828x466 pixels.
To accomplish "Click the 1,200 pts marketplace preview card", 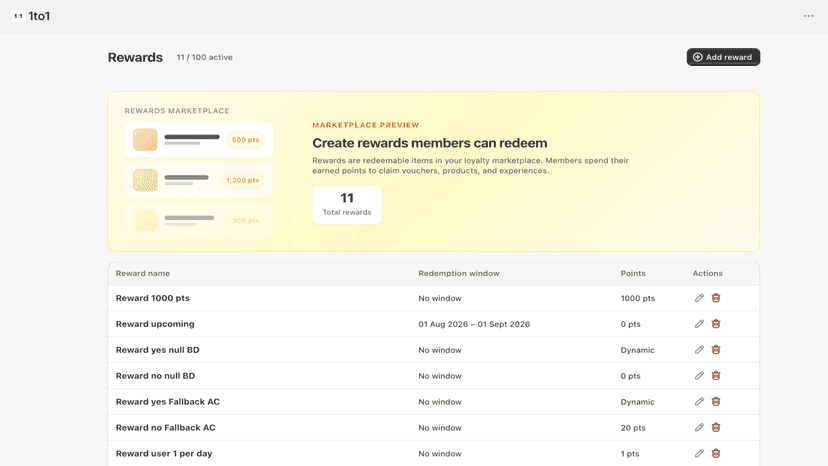I will click(x=199, y=180).
